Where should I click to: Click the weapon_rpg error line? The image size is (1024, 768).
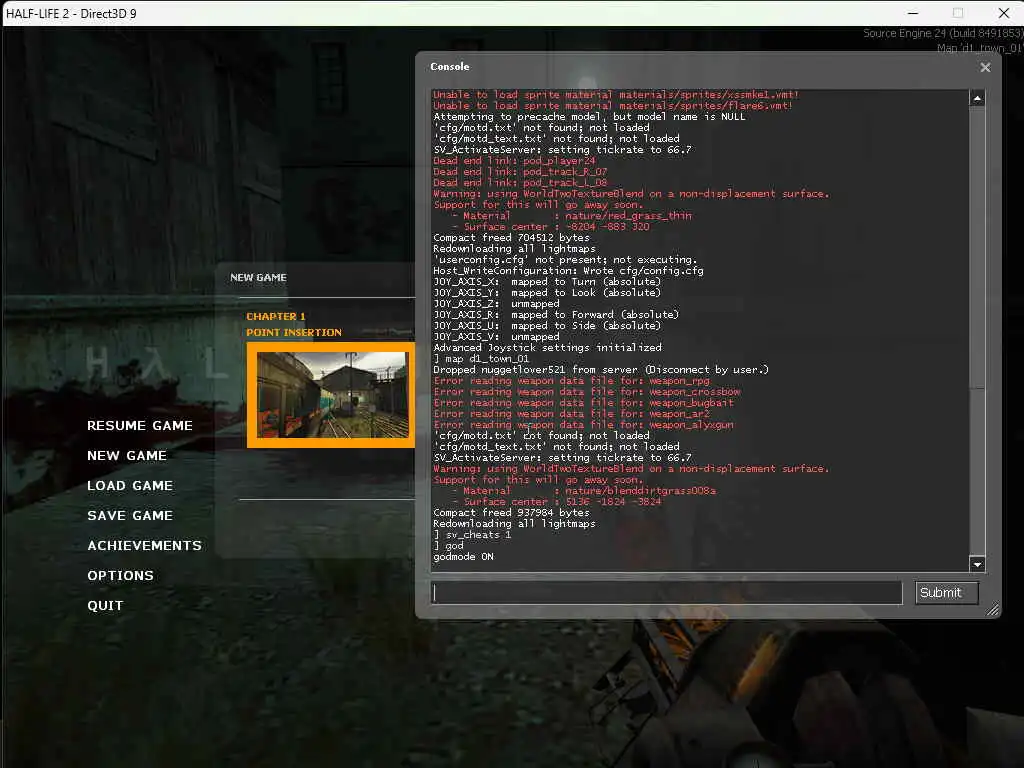point(571,381)
